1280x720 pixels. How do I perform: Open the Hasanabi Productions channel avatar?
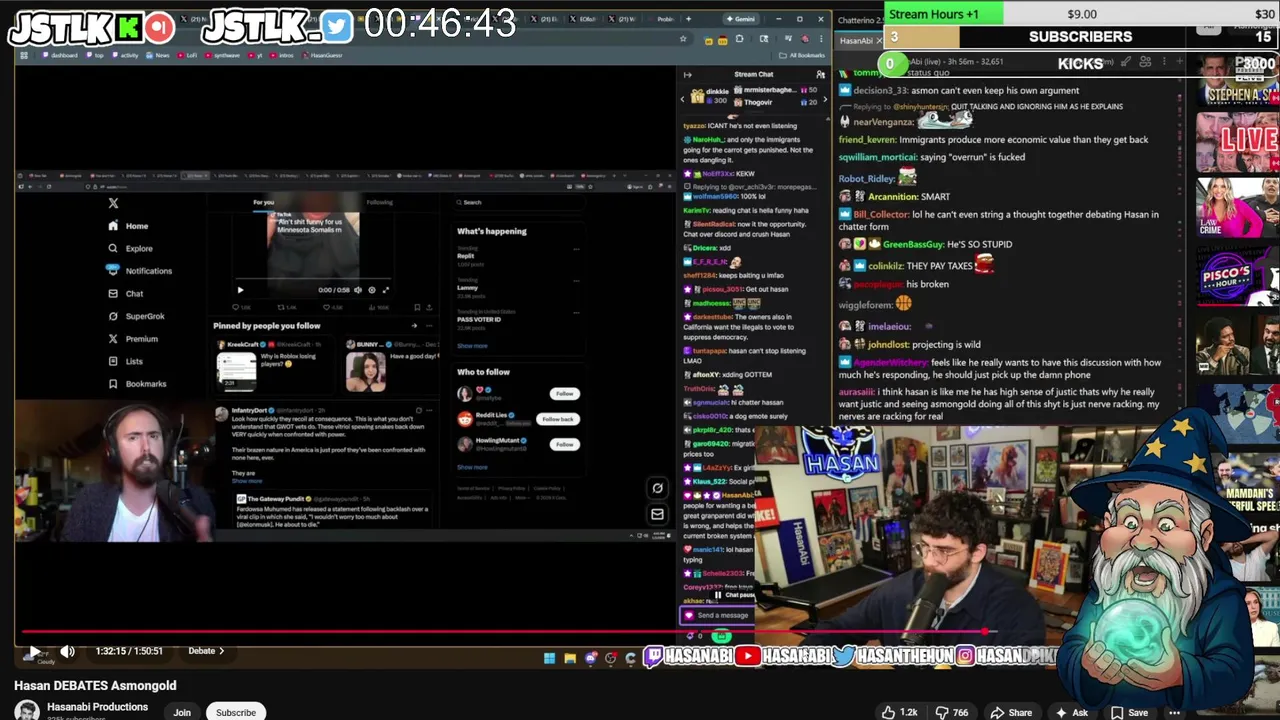[27, 710]
